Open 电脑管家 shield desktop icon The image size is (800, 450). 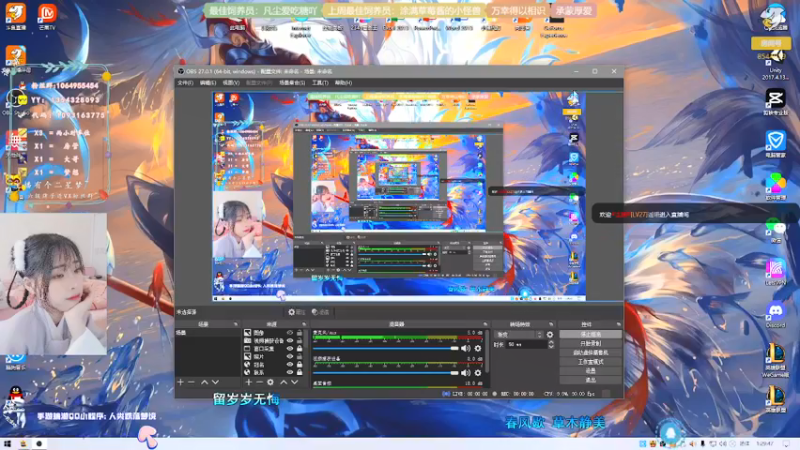tap(776, 144)
